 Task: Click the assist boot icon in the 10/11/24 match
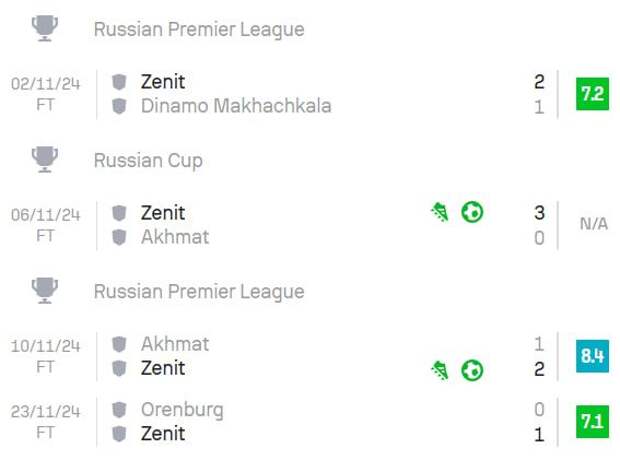[x=440, y=370]
